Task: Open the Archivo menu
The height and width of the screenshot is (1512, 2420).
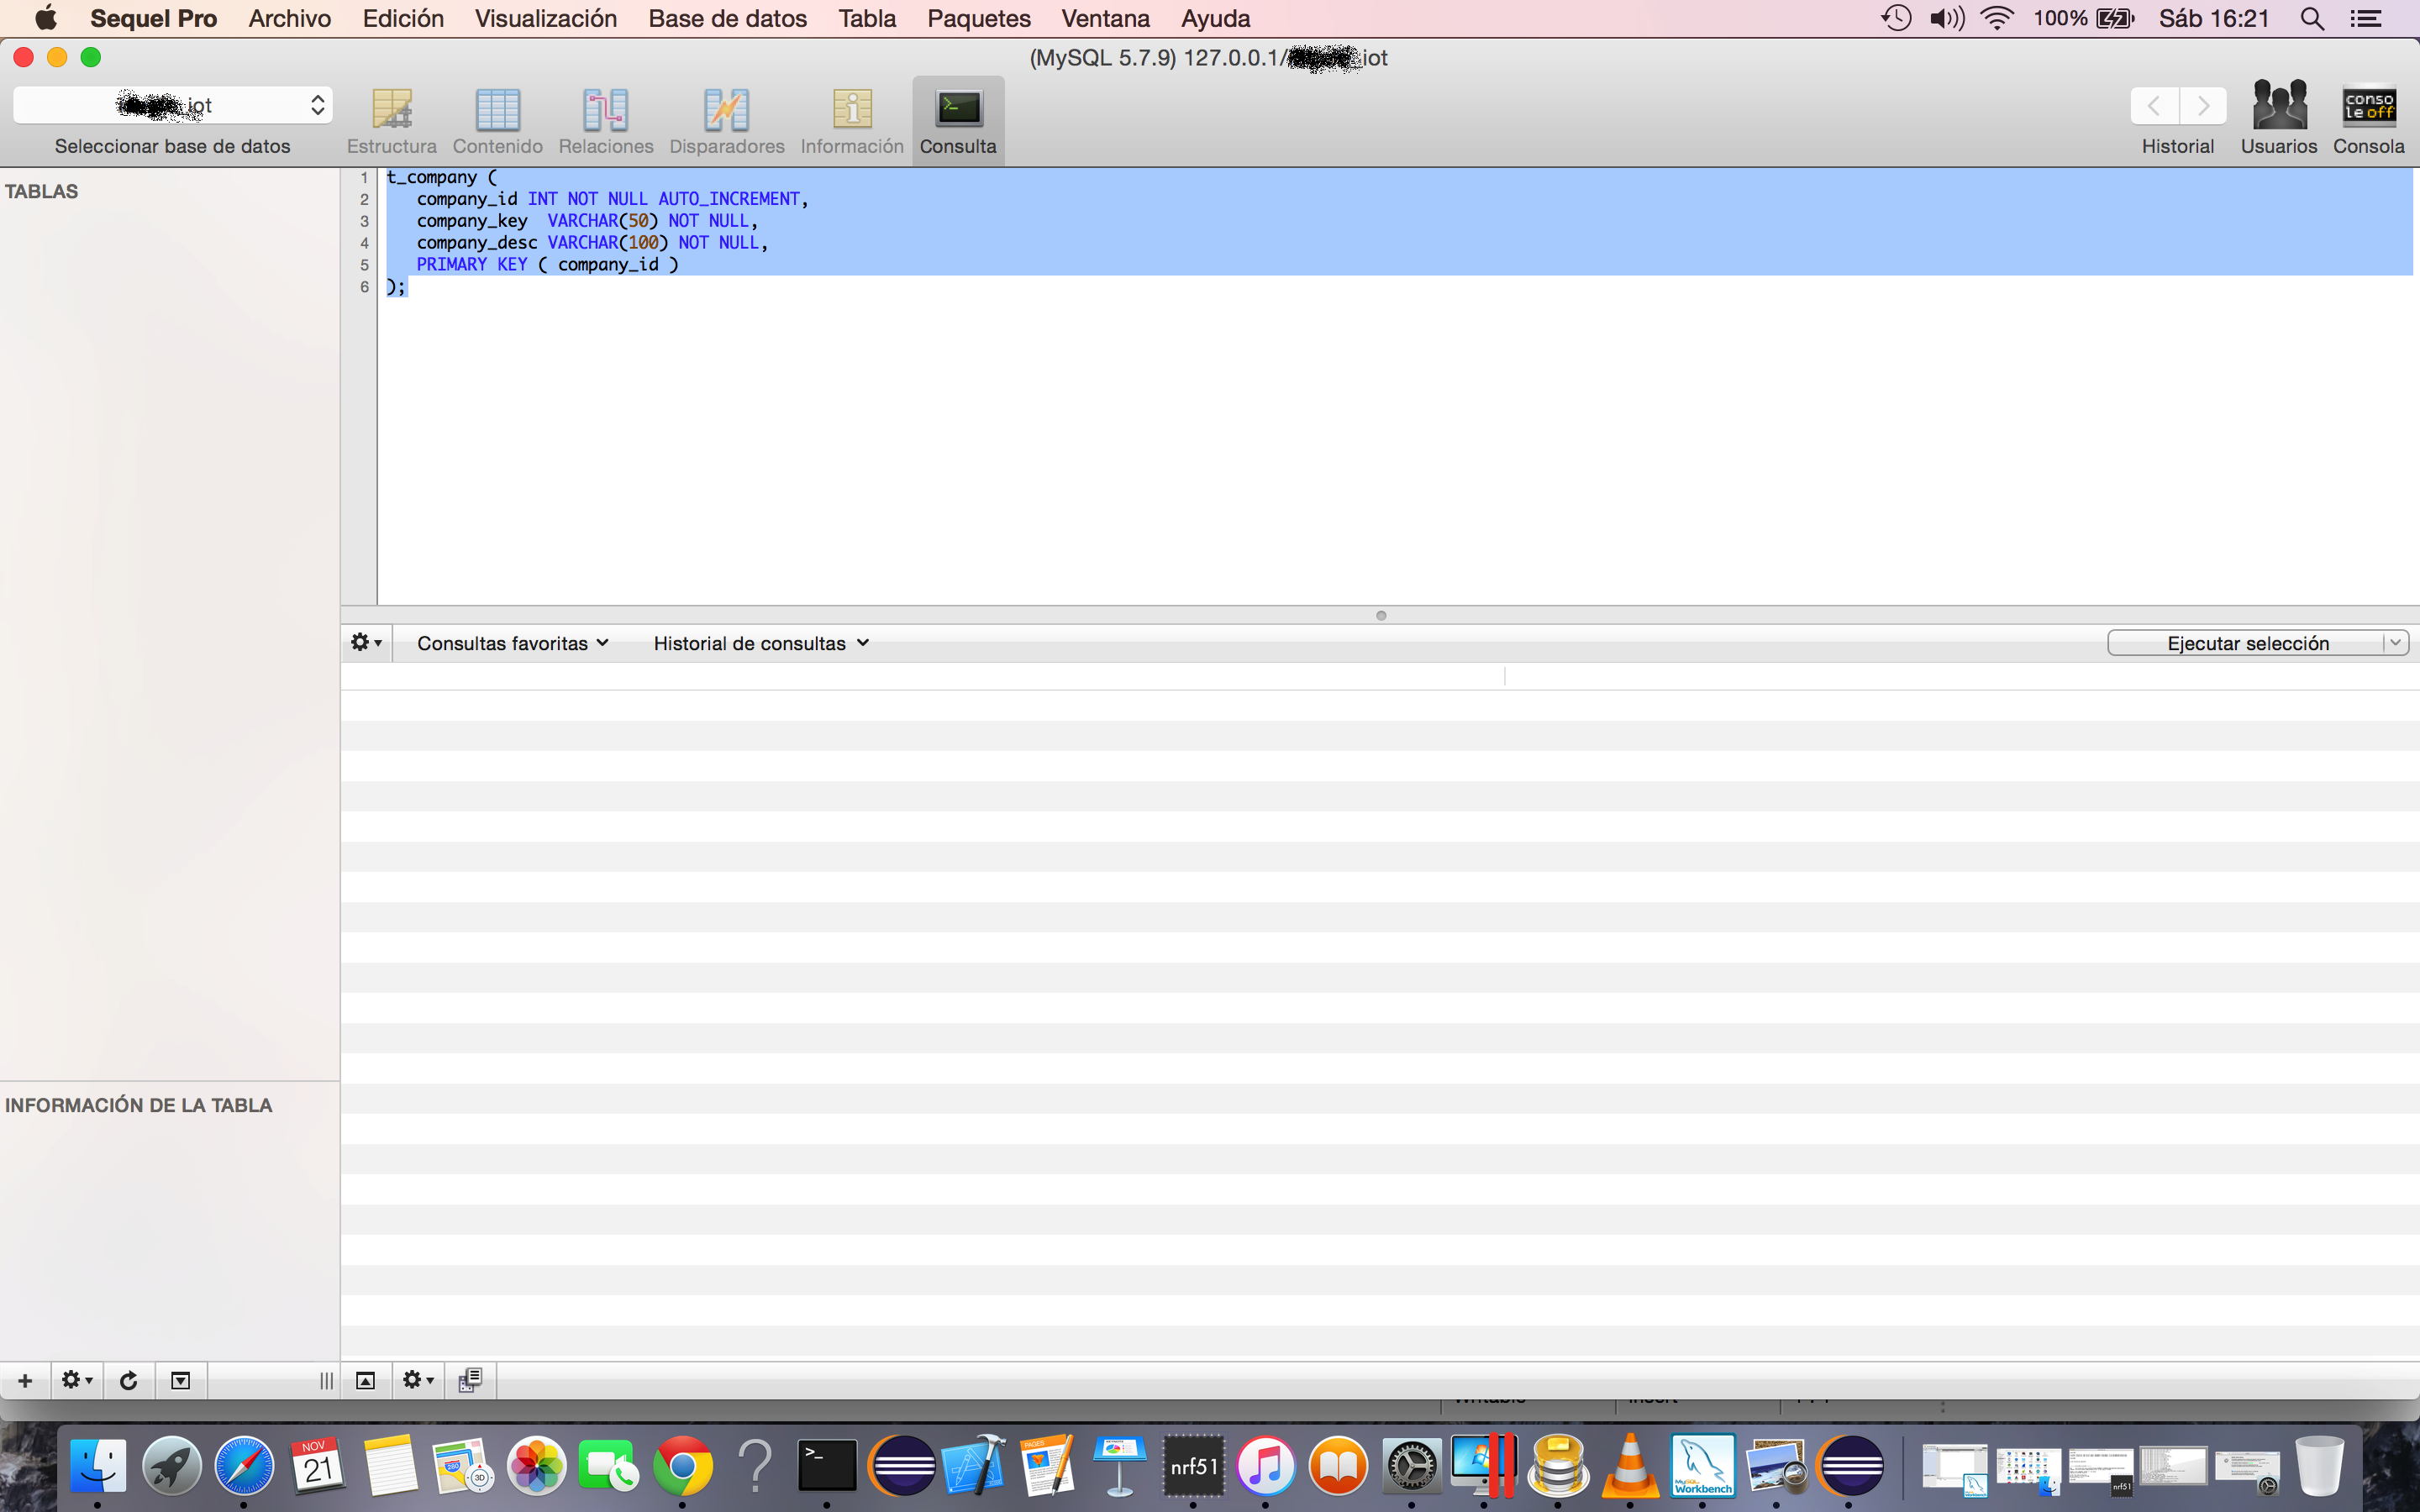Action: 290,18
